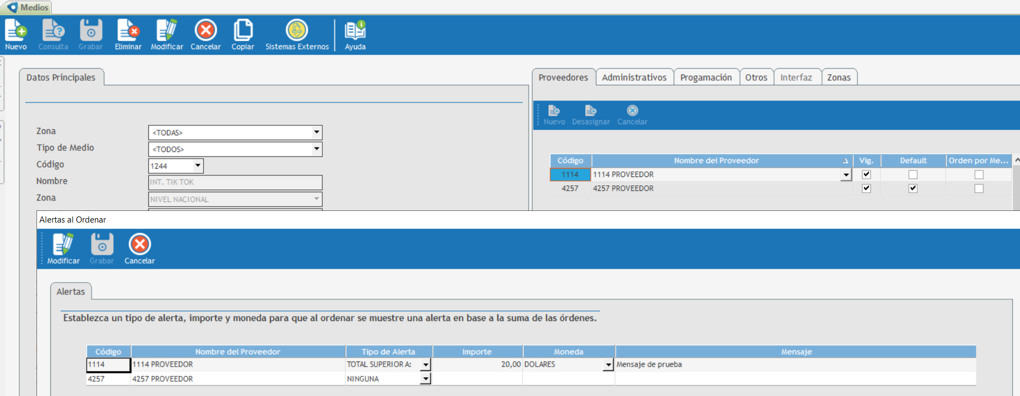1020x396 pixels.
Task: Open the Tipo de Medio dropdown
Action: pos(317,150)
